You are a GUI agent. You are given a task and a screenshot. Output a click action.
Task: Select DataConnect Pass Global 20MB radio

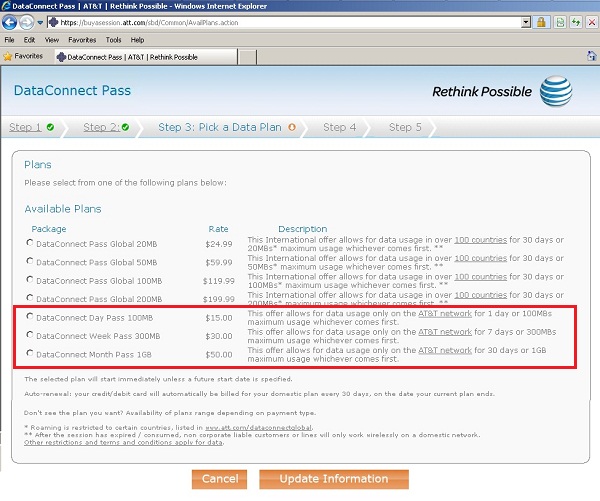click(29, 243)
